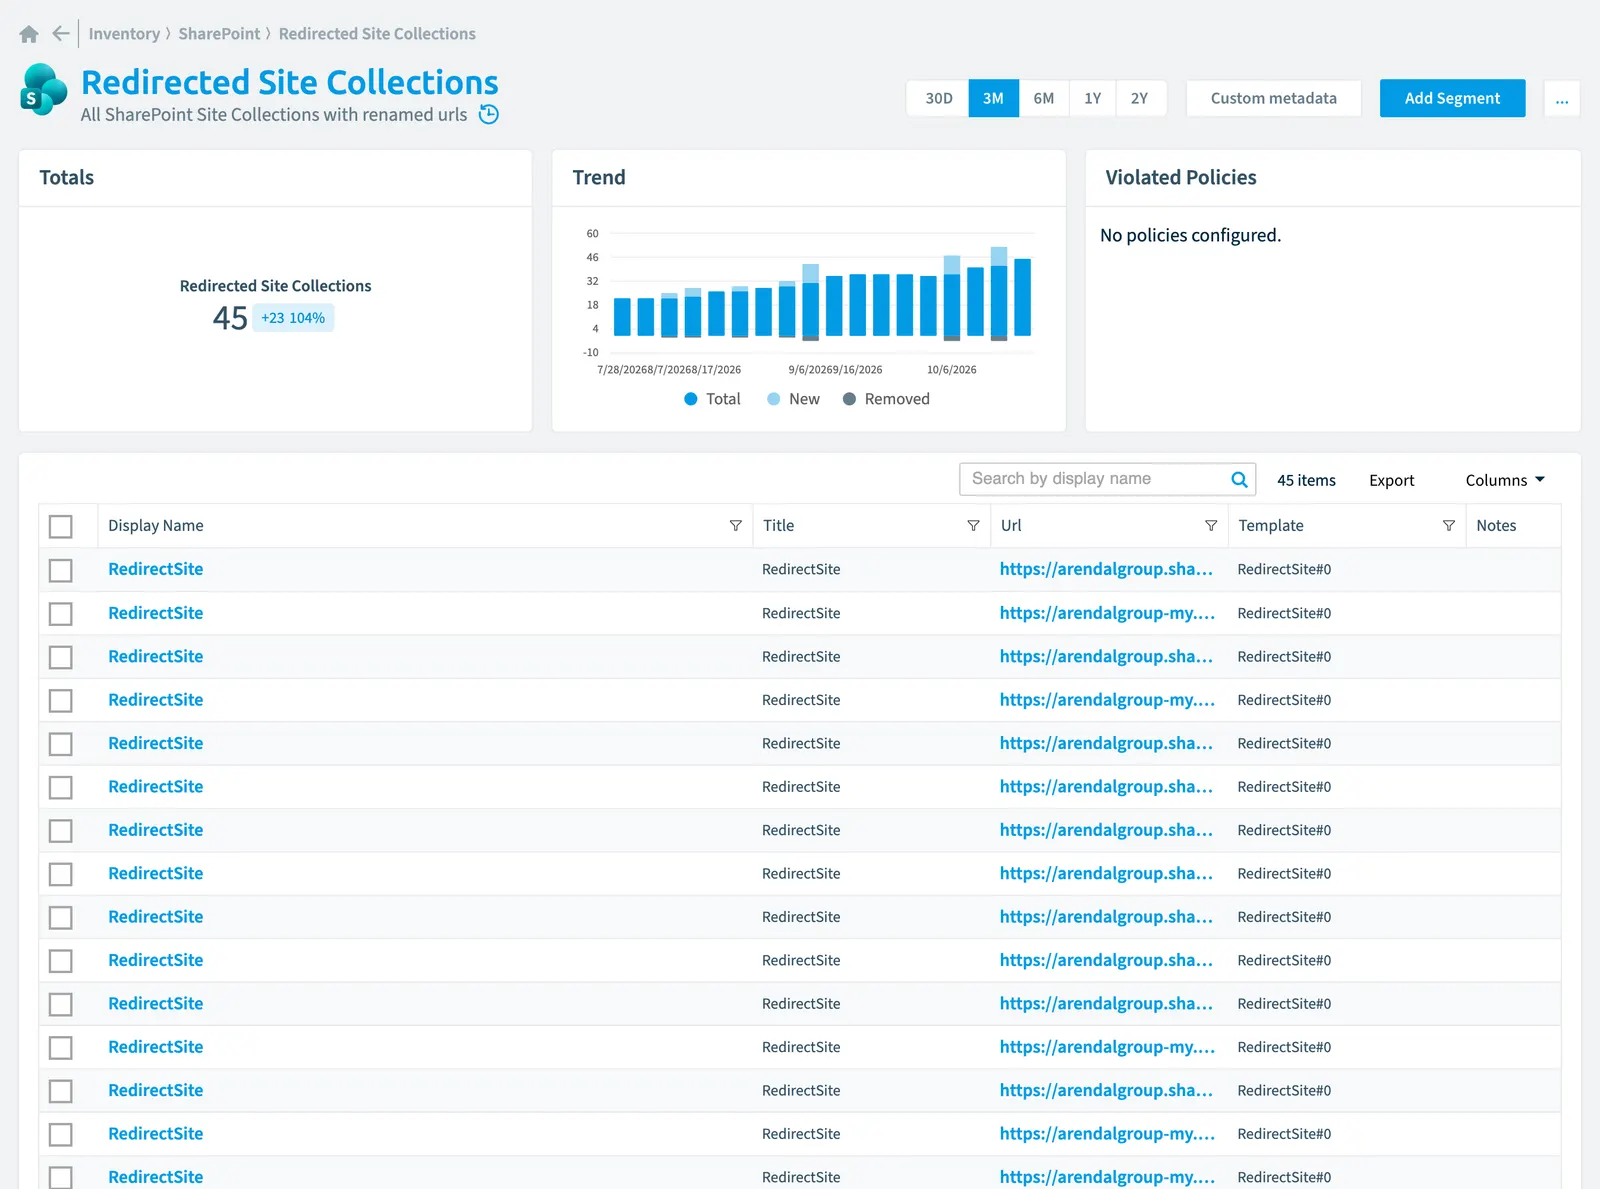Screen dimensions: 1600x1189
Task: Open the second row arendalgroup-my url link
Action: [1107, 613]
